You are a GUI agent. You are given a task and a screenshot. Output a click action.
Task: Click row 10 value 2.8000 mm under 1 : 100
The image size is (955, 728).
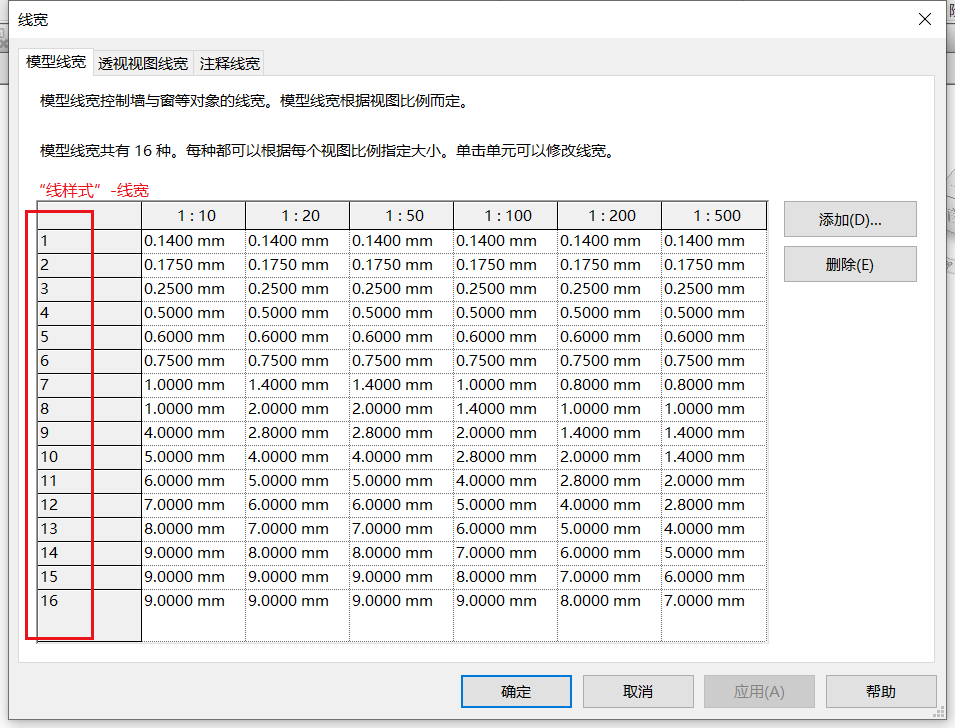point(506,457)
